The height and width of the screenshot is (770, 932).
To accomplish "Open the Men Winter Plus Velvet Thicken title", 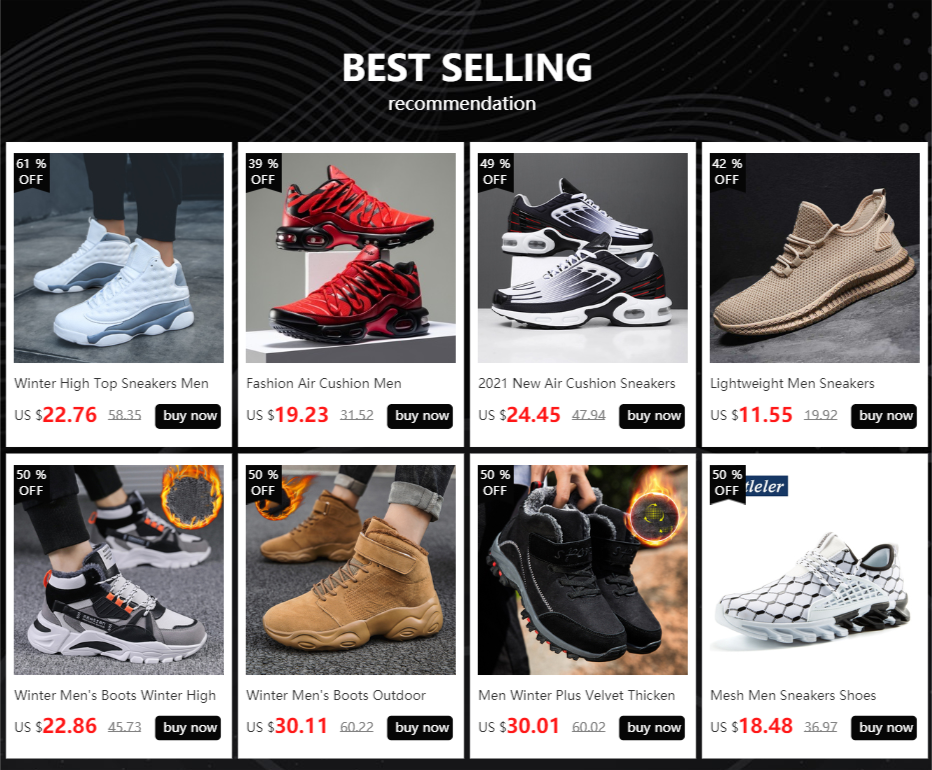I will click(577, 695).
